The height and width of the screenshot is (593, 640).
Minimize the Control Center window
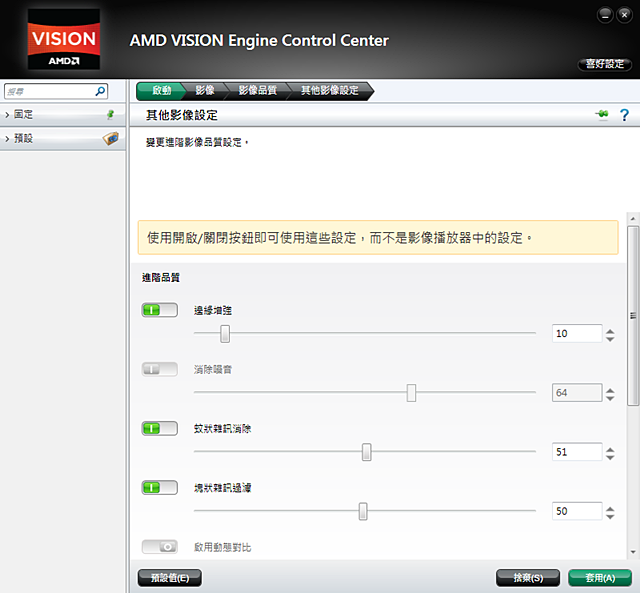(605, 15)
